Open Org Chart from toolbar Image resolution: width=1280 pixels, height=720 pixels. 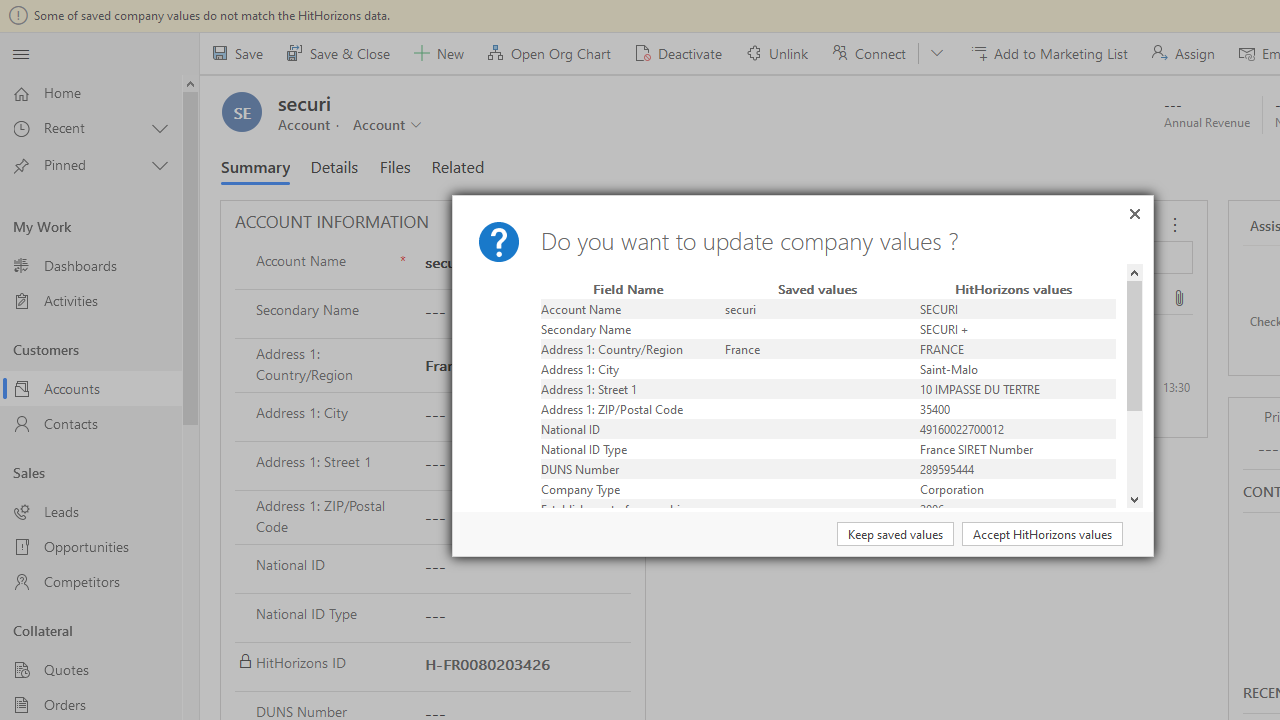point(549,54)
